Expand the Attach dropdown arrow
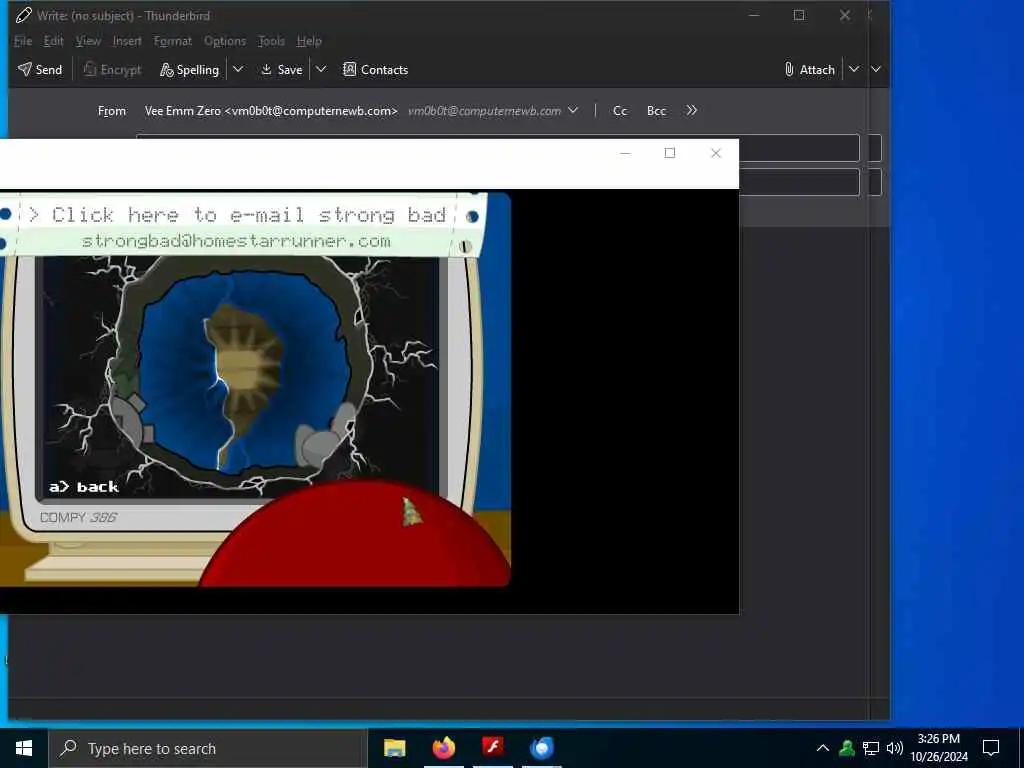This screenshot has width=1024, height=768. (x=854, y=69)
